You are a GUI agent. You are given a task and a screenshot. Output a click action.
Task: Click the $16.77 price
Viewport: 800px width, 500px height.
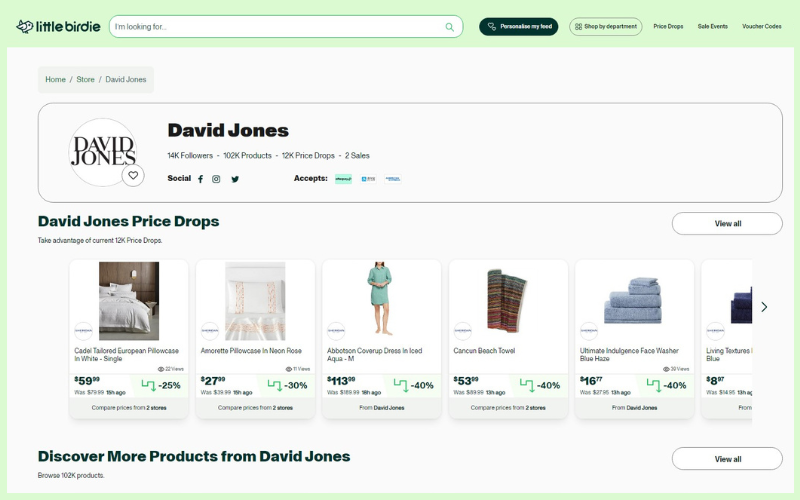[591, 381]
